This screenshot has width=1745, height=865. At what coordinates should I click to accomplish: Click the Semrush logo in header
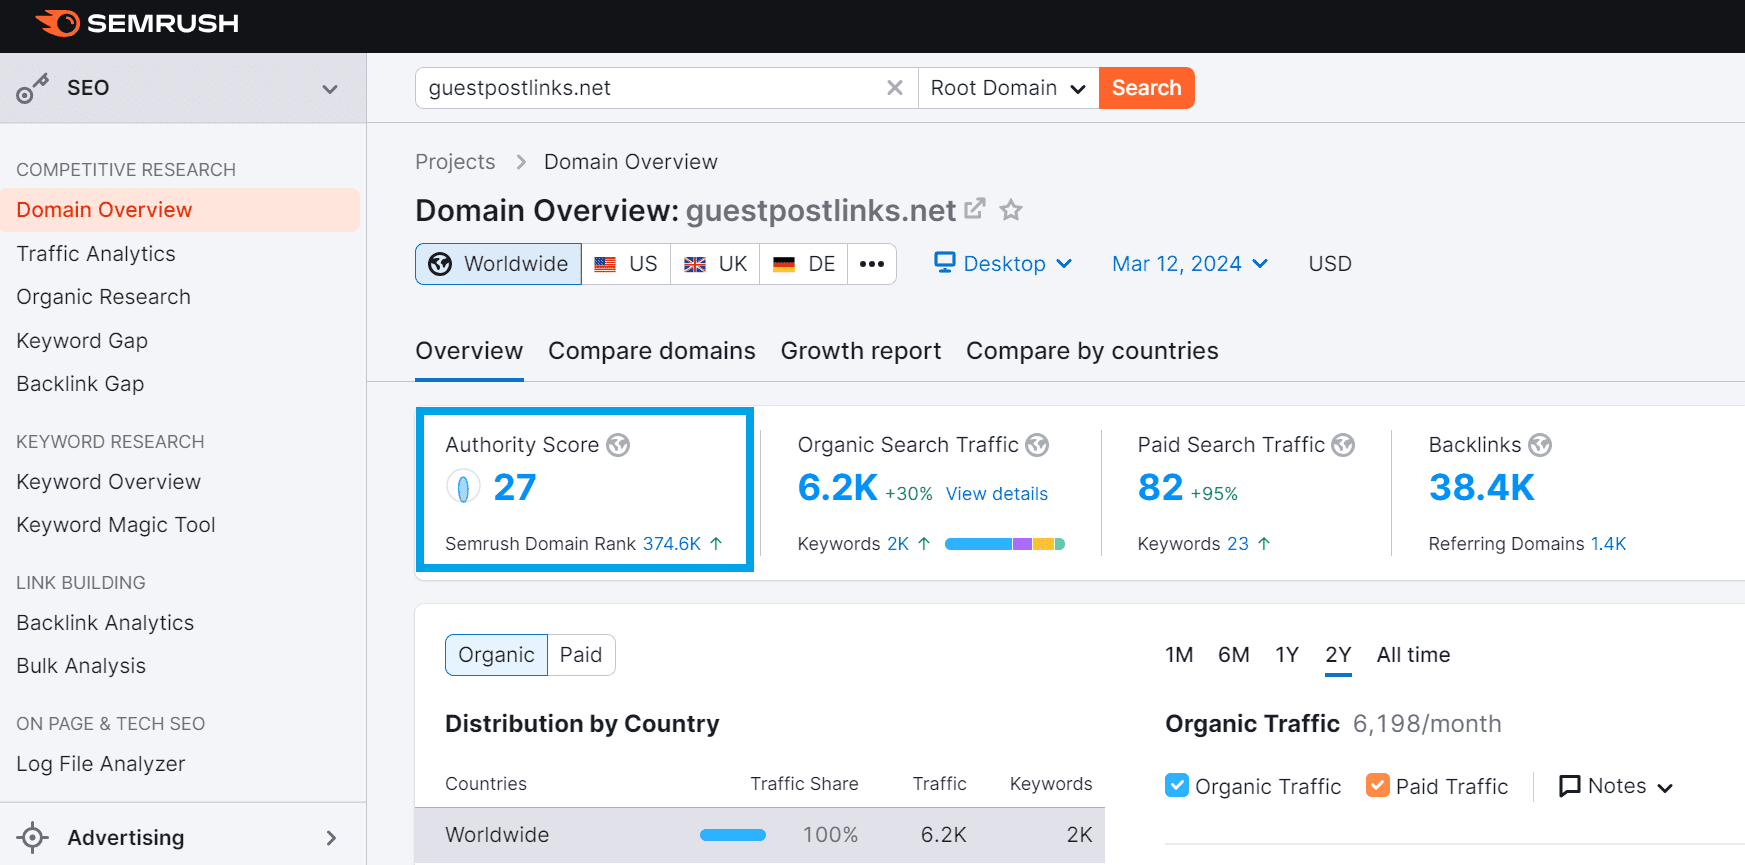coord(137,24)
